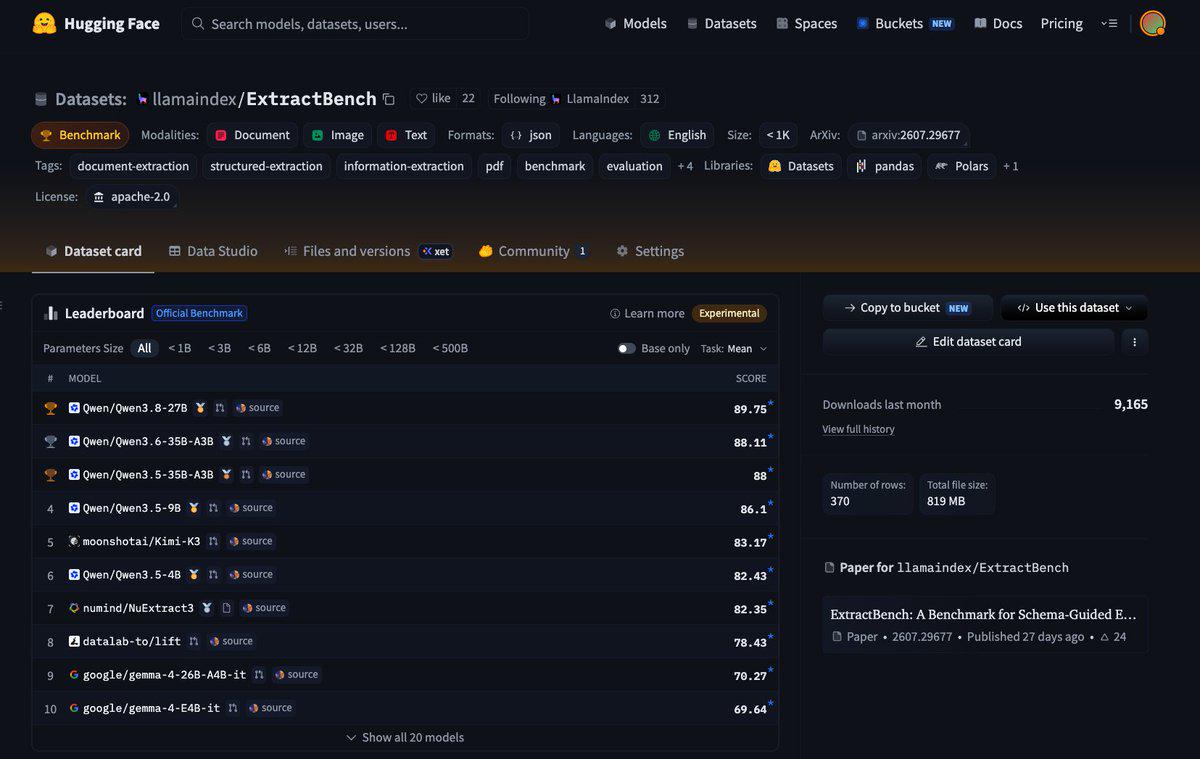Open Buckets in navigation
The height and width of the screenshot is (759, 1200).
(905, 23)
